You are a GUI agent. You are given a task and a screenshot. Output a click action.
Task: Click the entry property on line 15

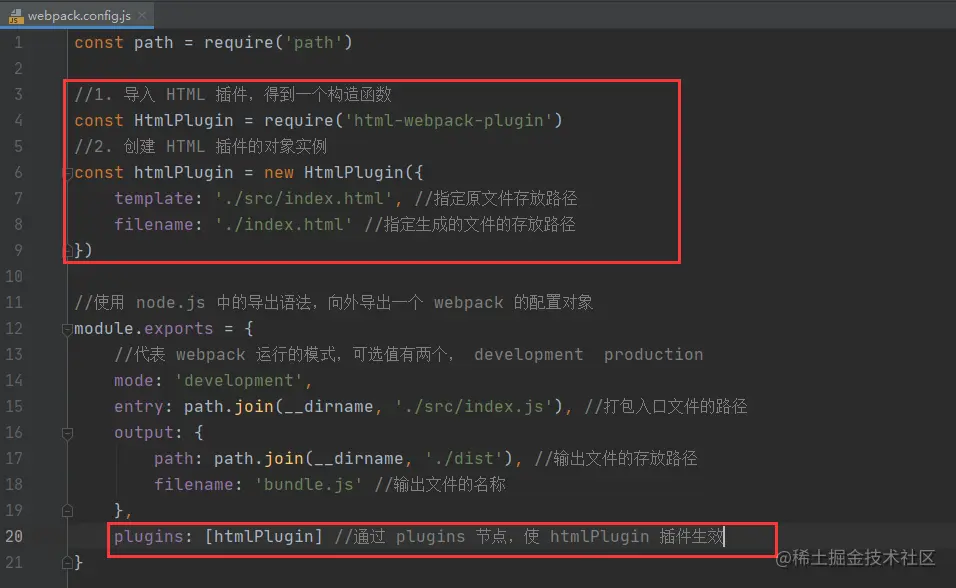[139, 406]
